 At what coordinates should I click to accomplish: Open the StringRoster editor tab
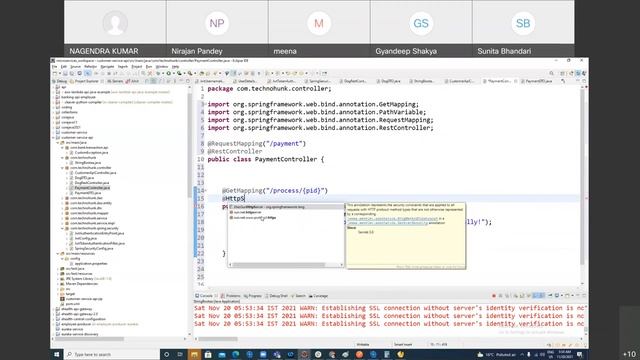point(423,81)
